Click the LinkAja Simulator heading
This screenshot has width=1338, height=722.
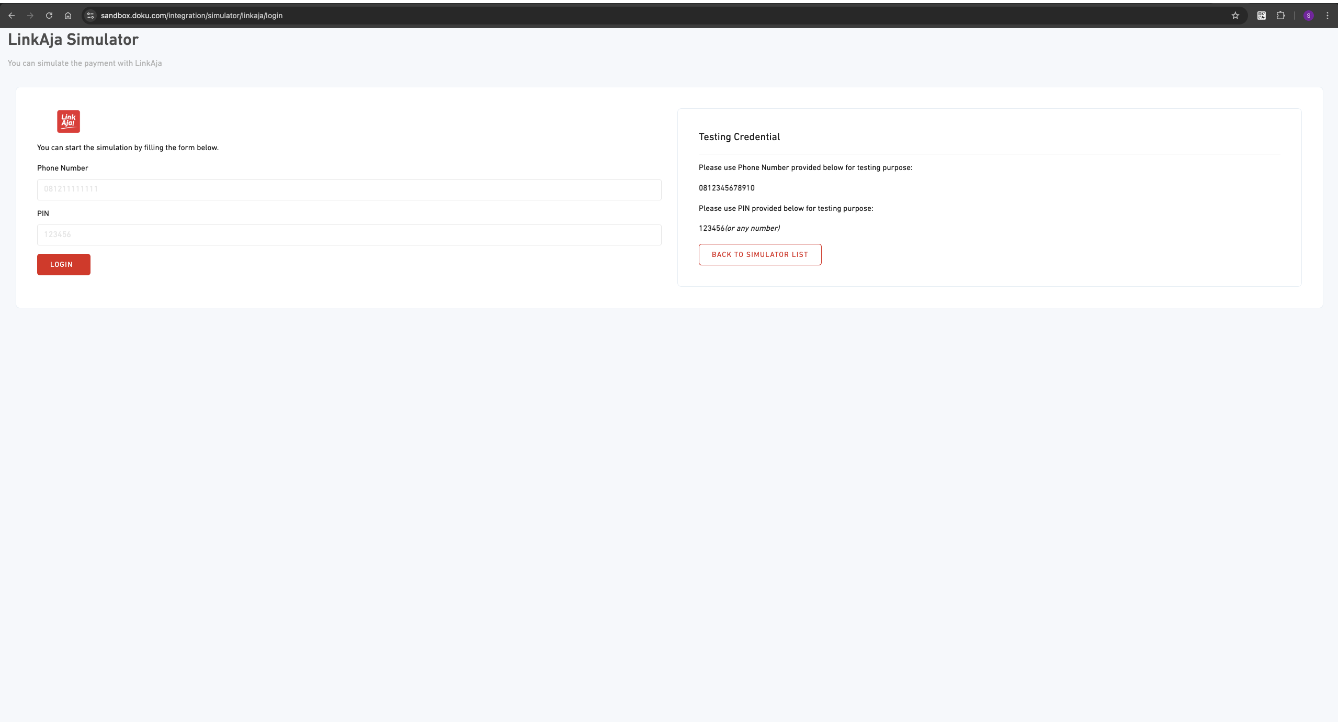pos(73,40)
